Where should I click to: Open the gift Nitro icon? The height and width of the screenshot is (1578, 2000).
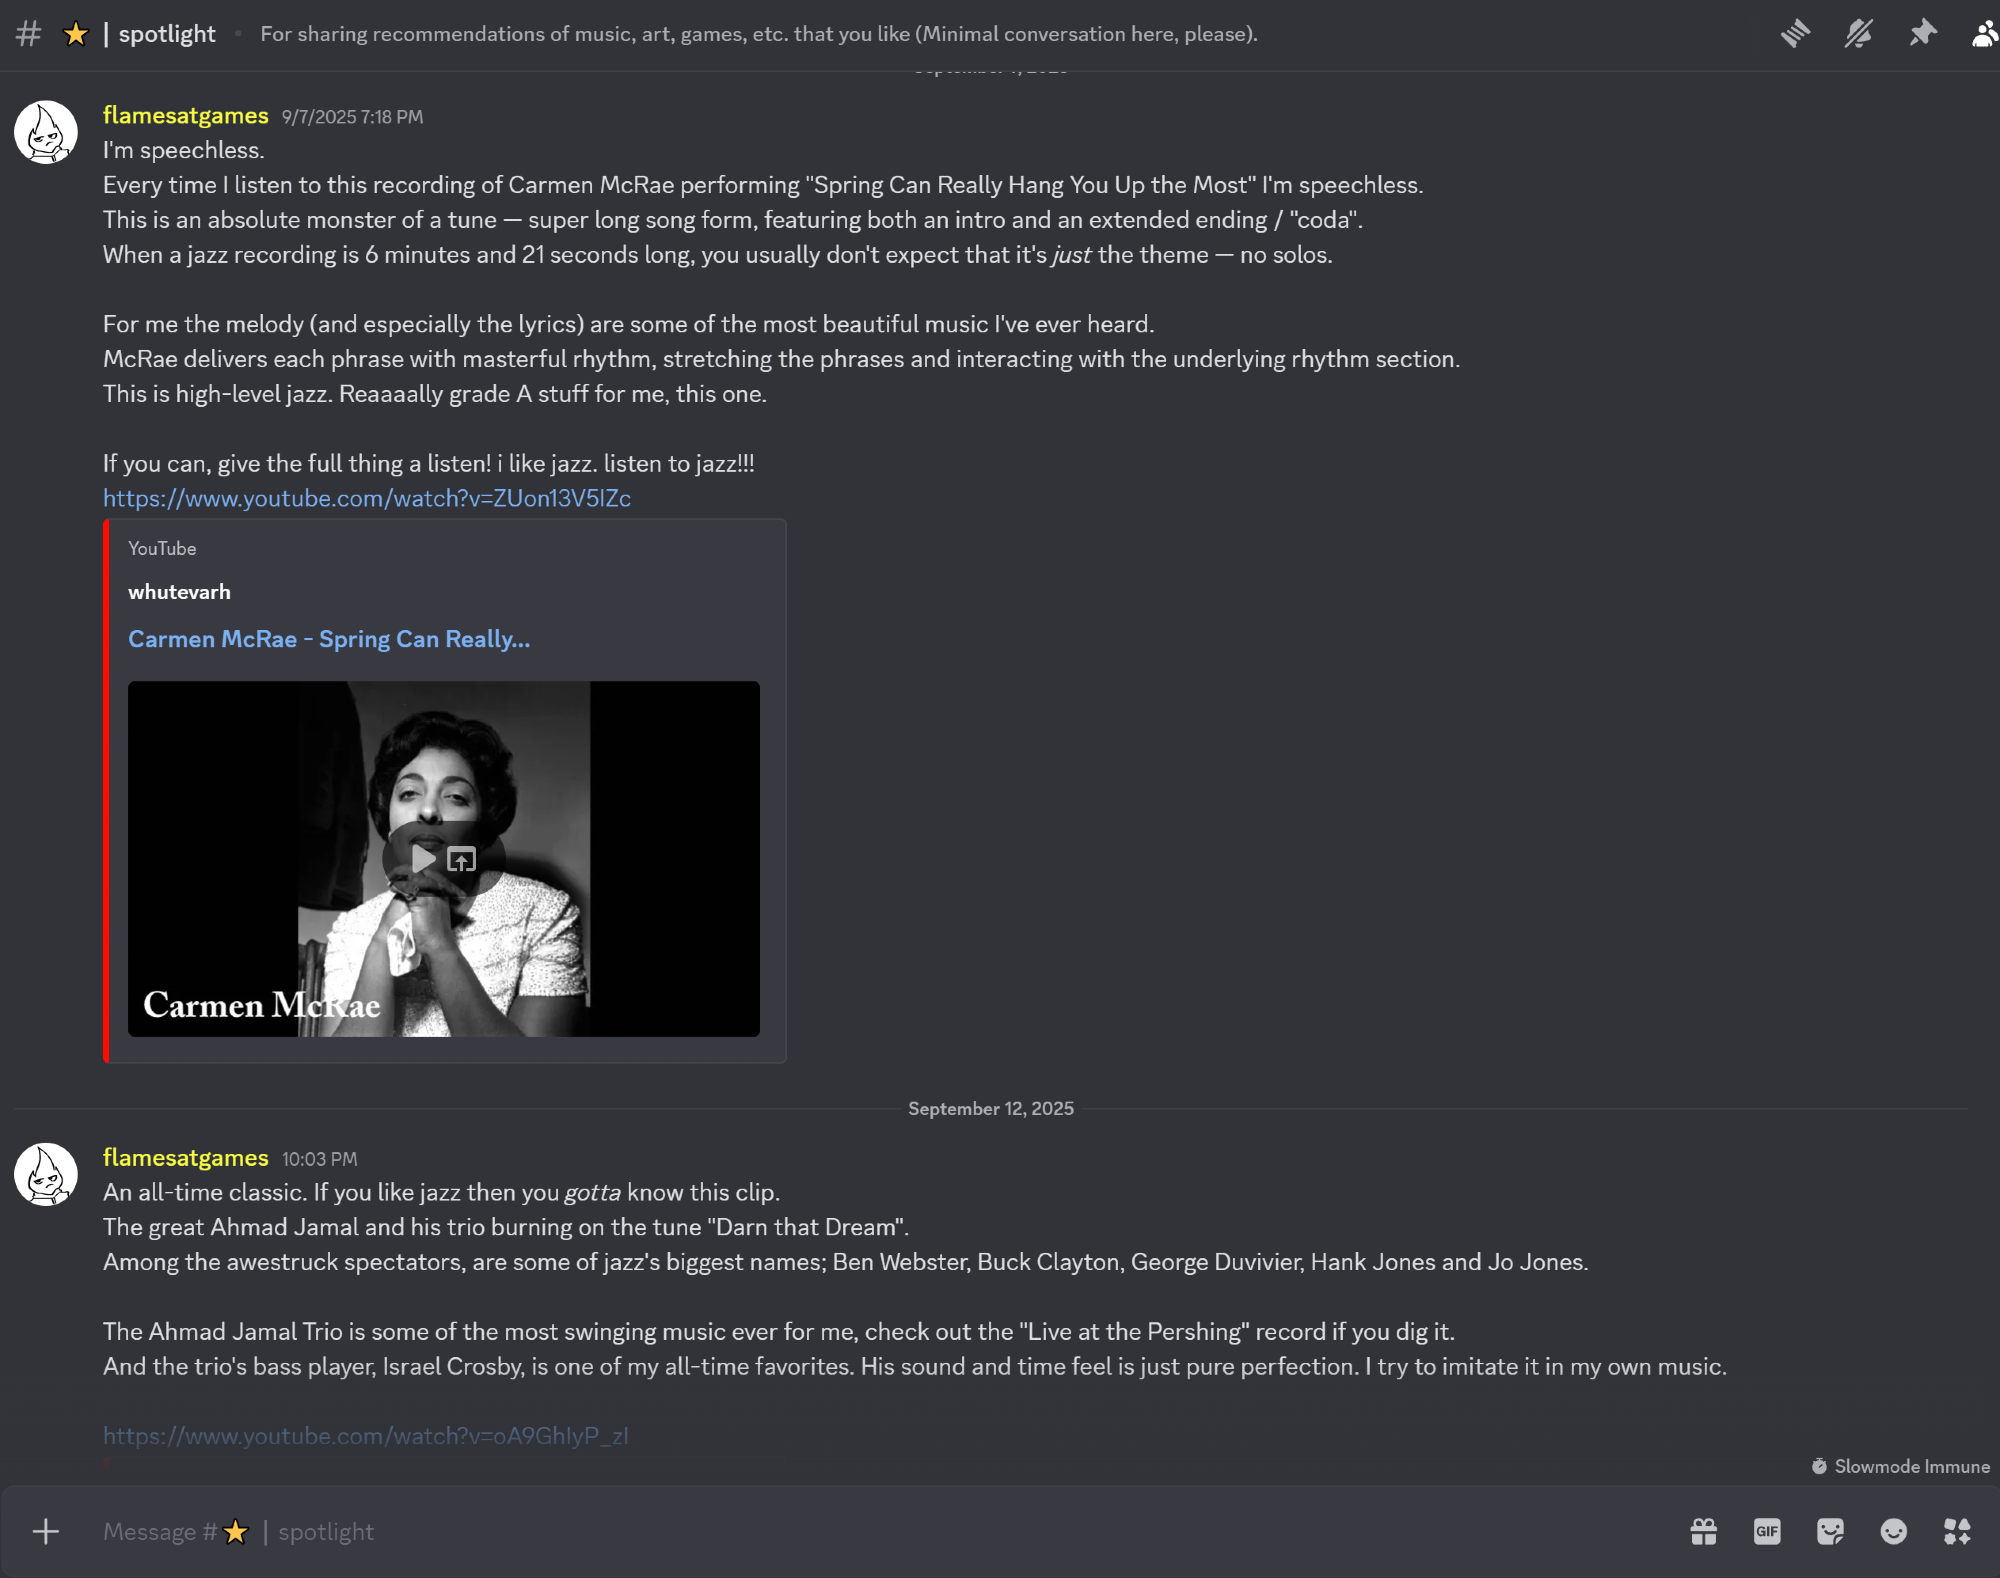1704,1531
